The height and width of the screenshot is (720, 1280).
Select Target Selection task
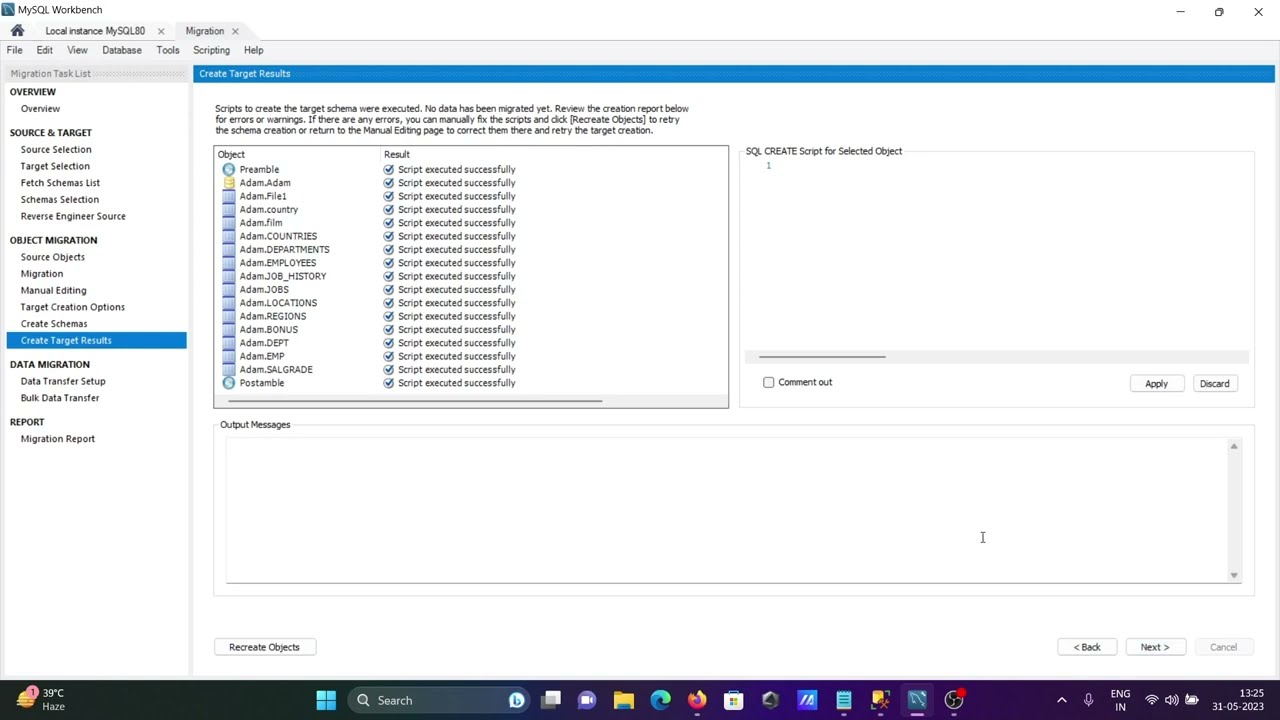(x=55, y=166)
